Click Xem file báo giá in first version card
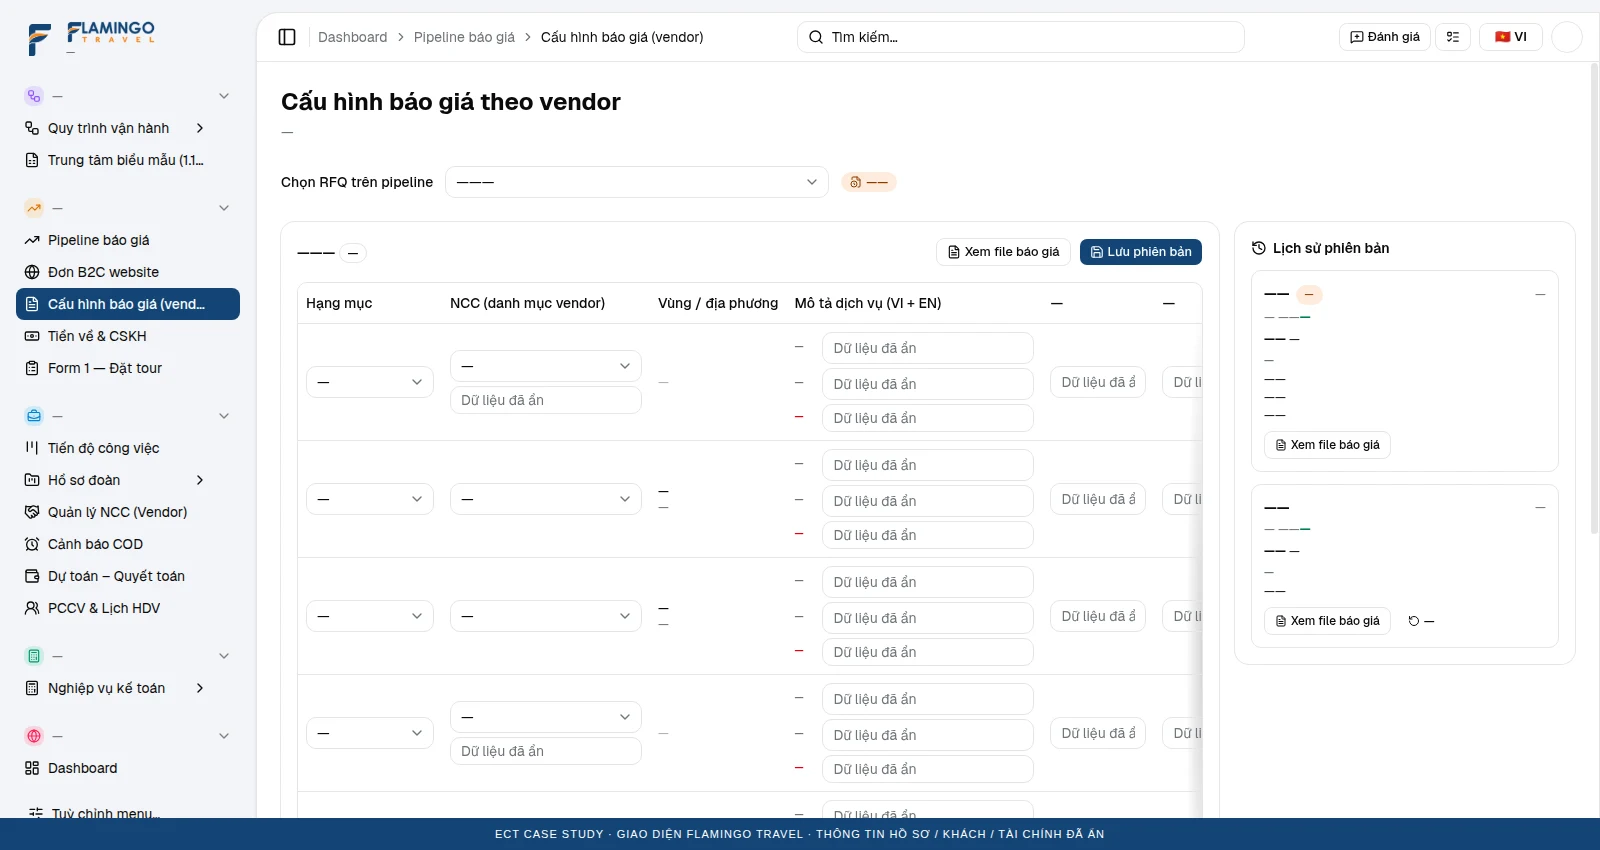 click(1327, 445)
